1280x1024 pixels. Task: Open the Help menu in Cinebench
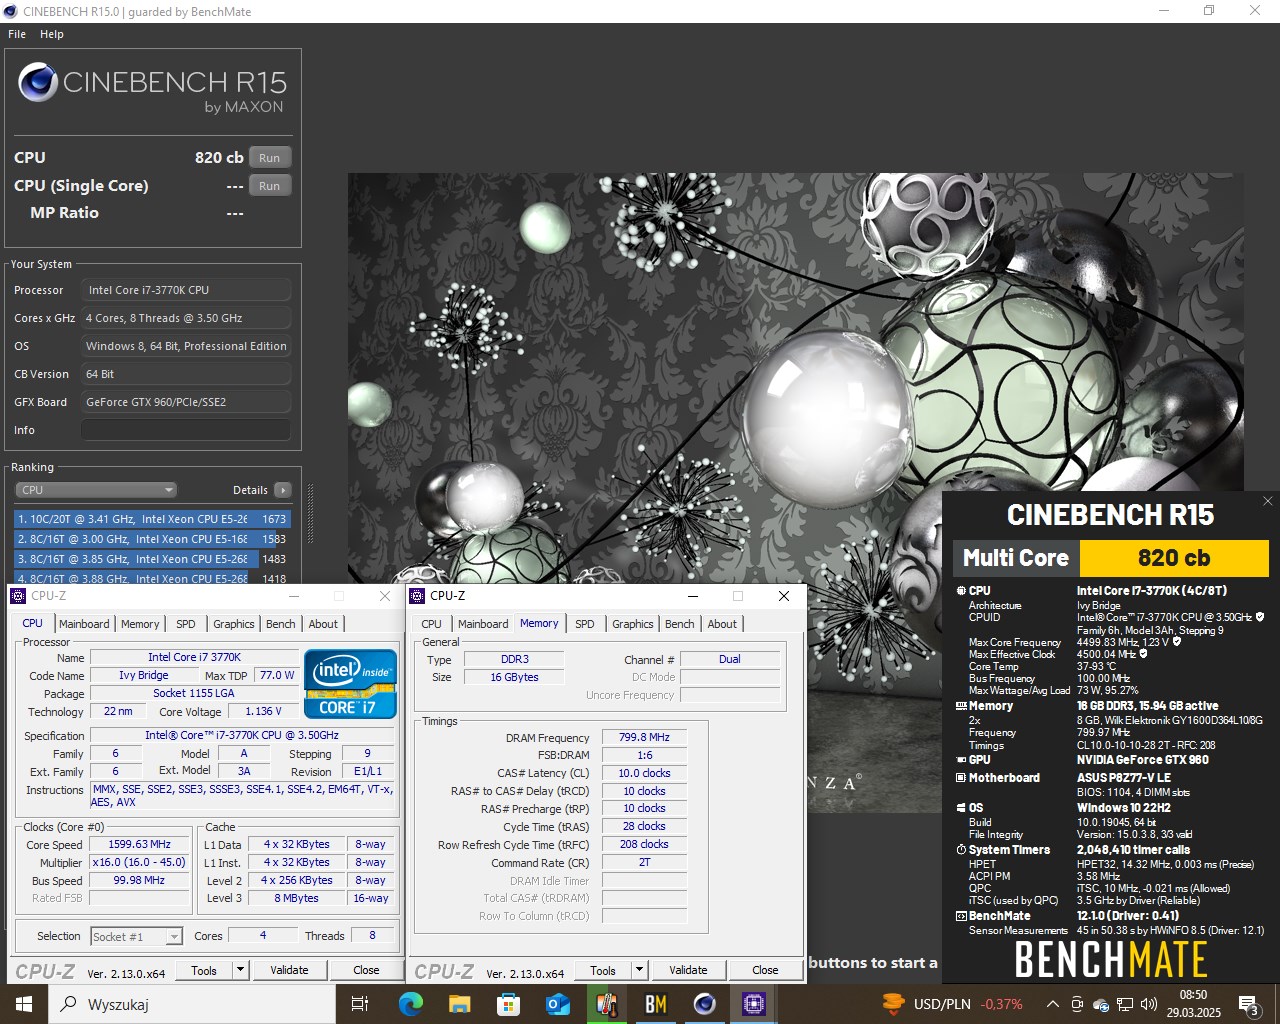pyautogui.click(x=52, y=34)
